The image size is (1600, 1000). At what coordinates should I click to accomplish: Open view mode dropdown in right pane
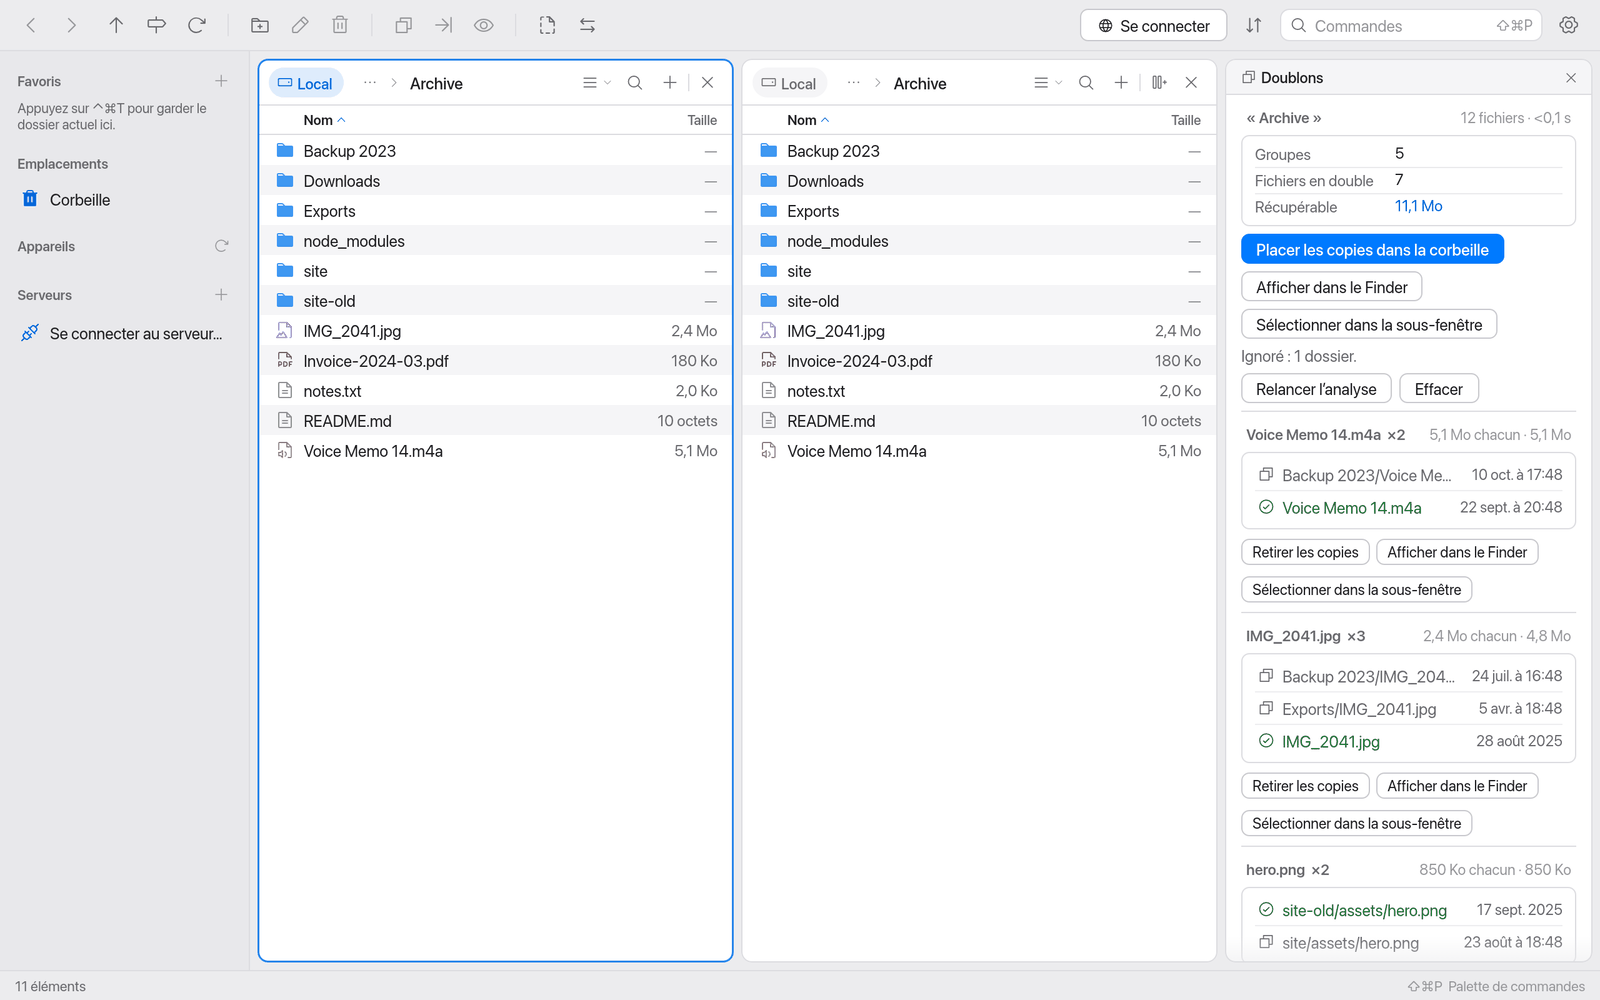click(1048, 83)
